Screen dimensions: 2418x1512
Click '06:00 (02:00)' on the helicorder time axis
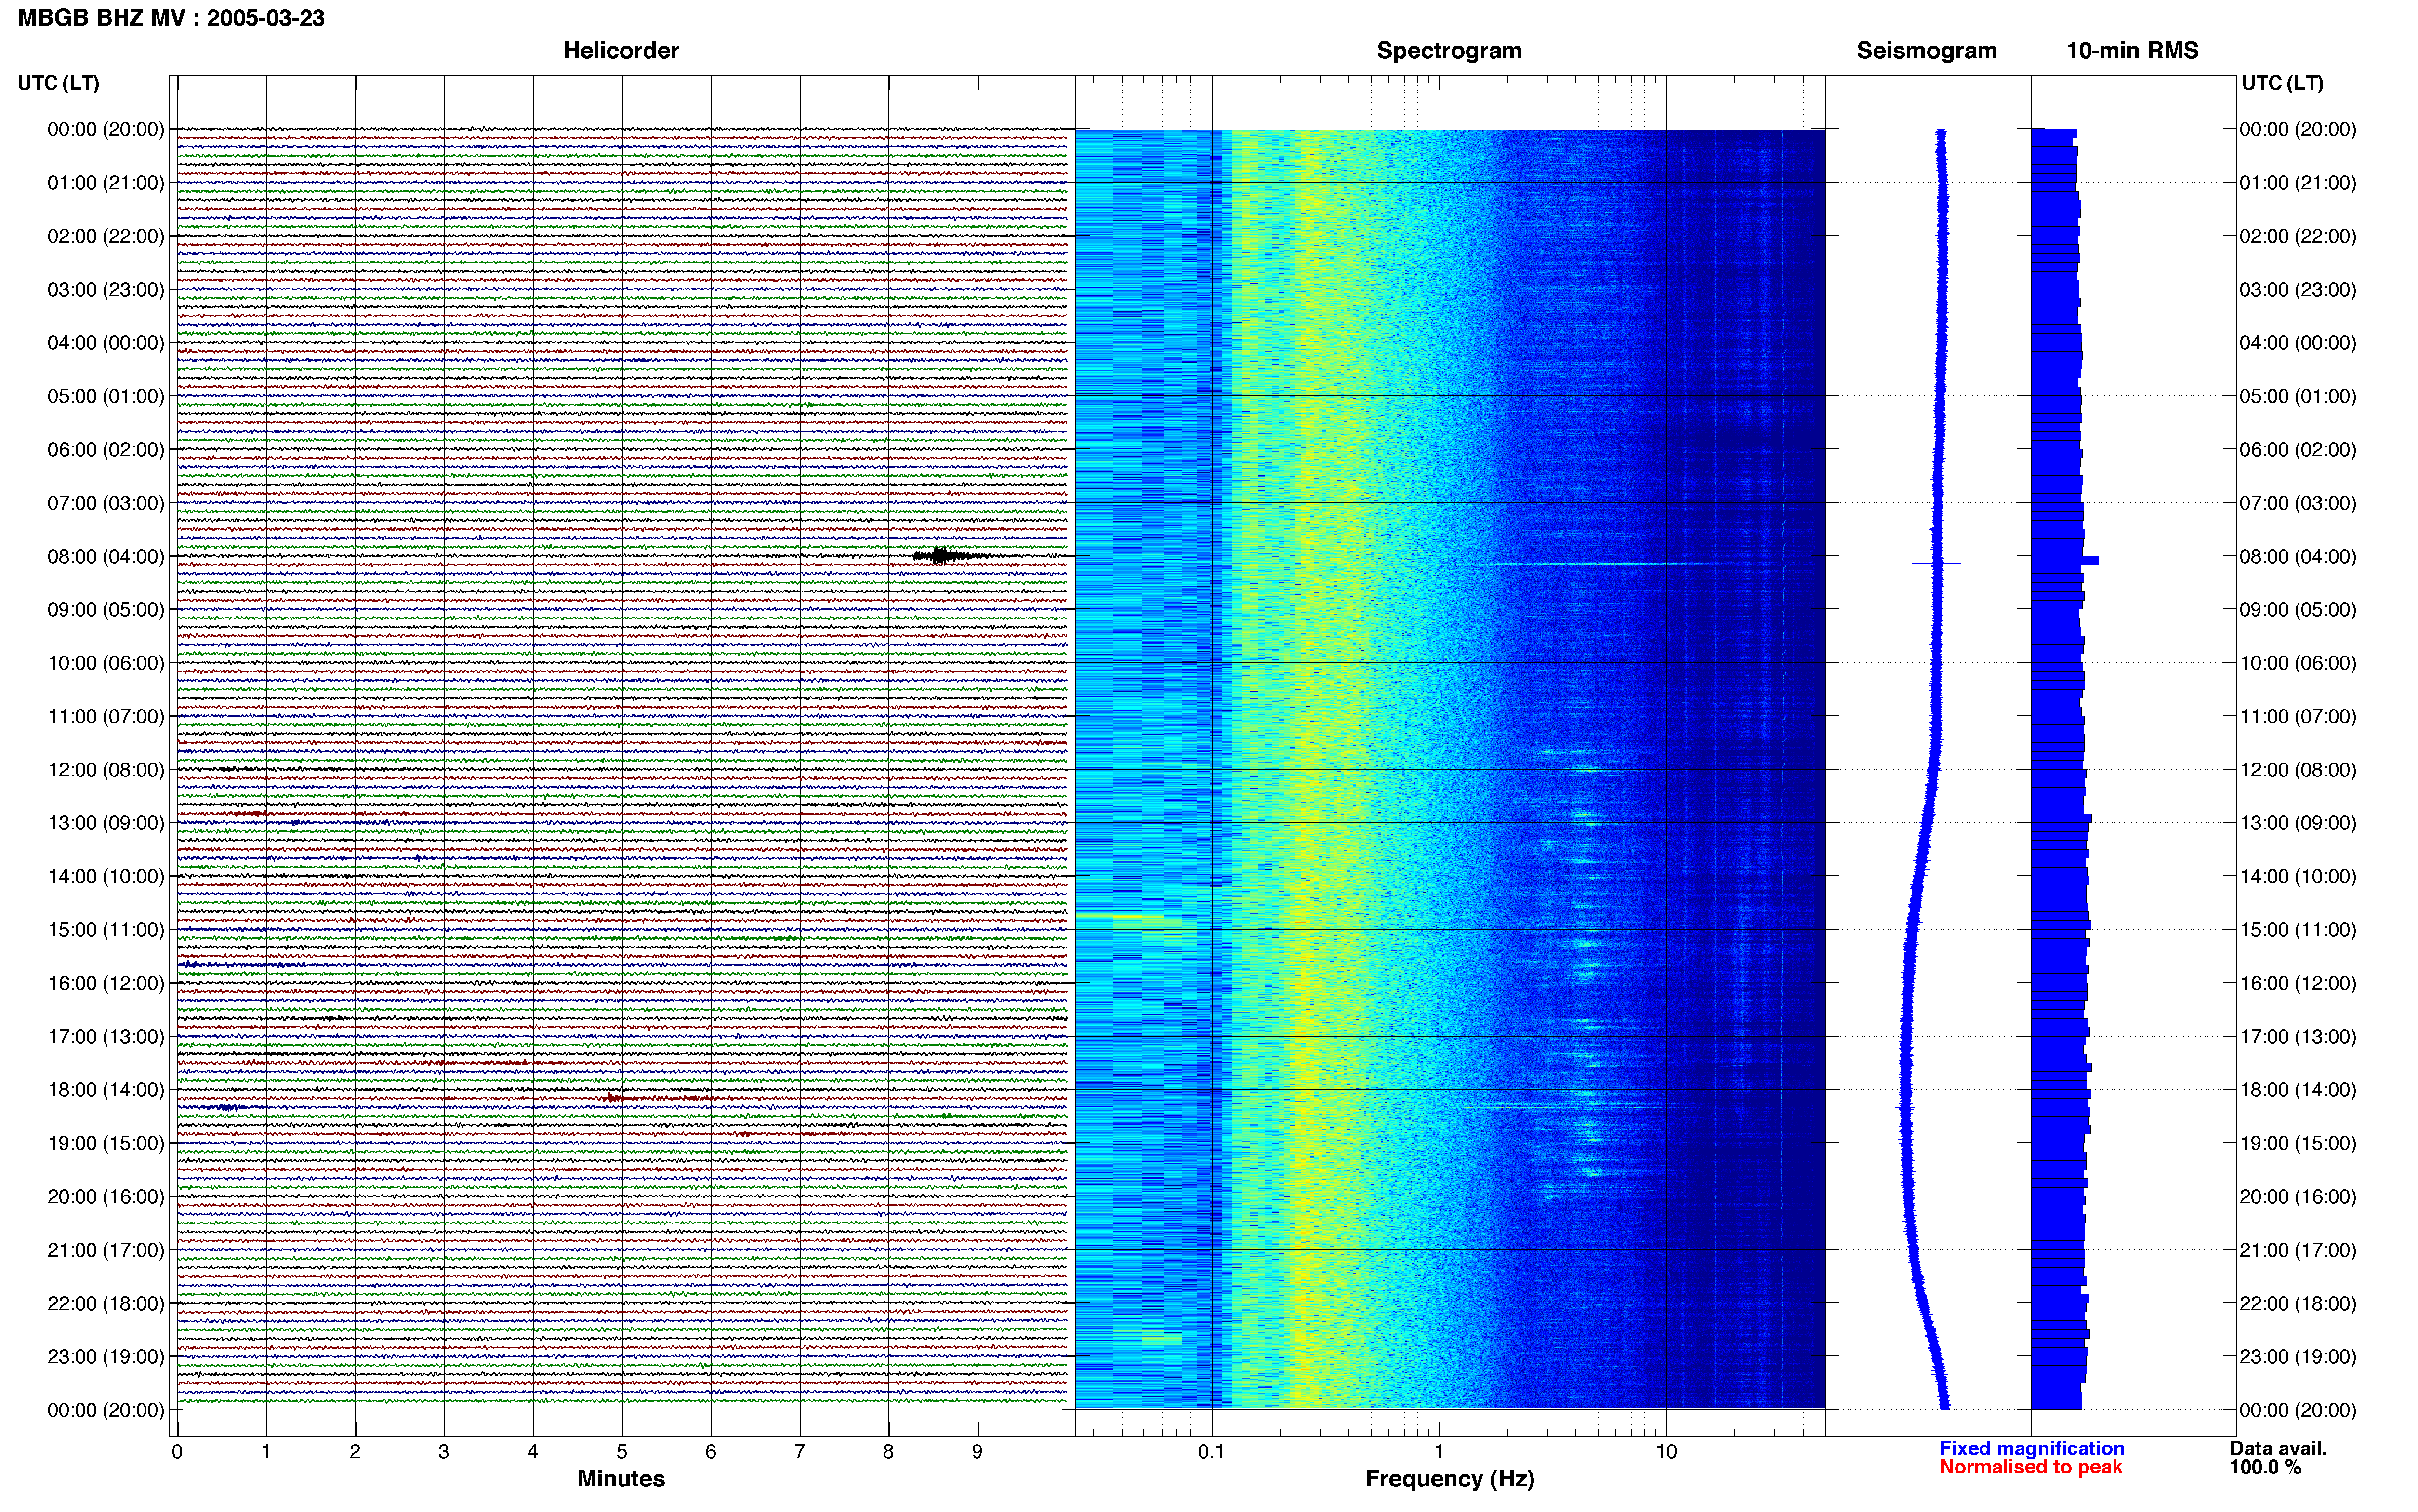click(x=106, y=450)
